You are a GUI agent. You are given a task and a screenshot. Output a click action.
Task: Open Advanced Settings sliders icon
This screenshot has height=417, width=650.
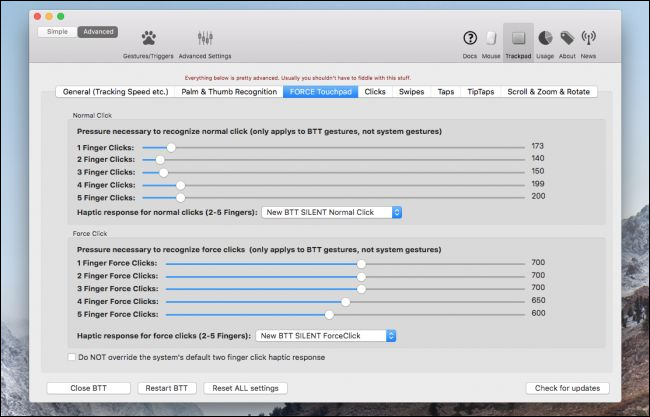[205, 39]
